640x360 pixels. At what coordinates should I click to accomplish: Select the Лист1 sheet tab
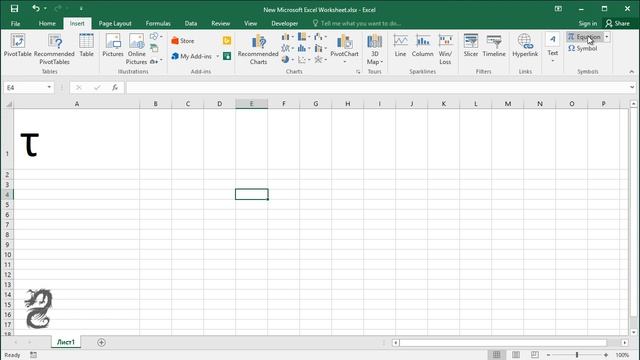point(66,342)
